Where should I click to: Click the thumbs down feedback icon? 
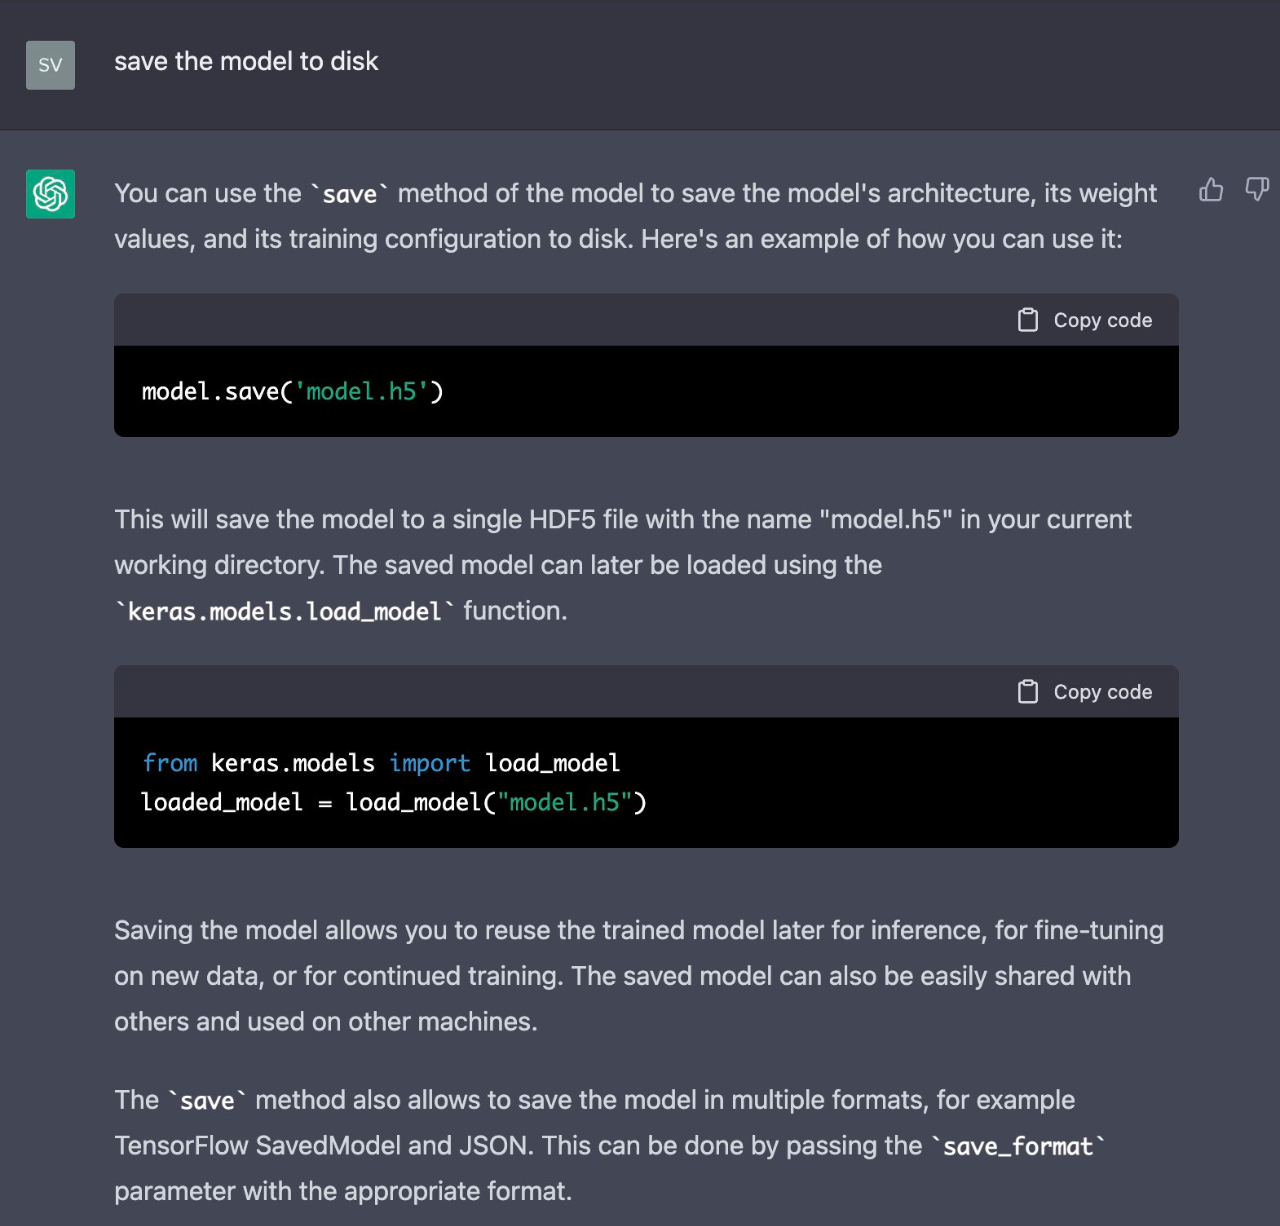1256,189
